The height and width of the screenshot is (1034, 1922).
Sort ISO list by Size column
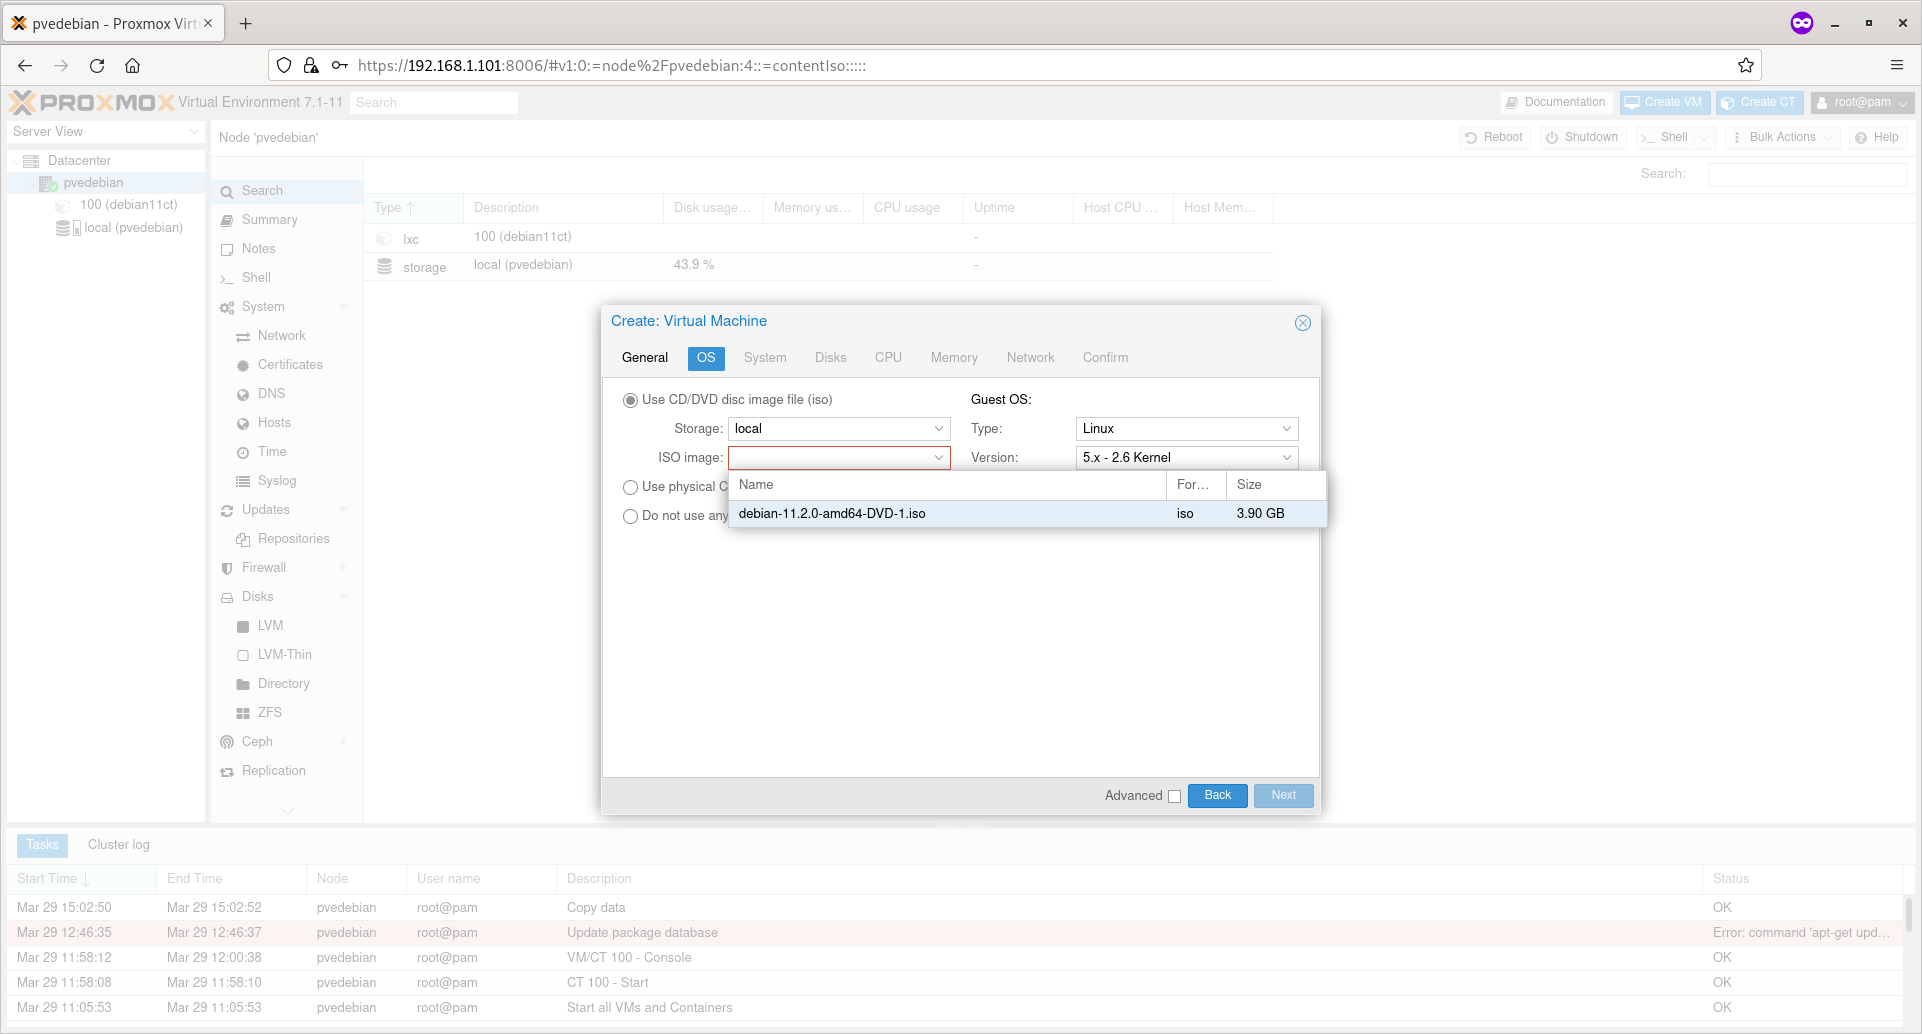pos(1276,485)
